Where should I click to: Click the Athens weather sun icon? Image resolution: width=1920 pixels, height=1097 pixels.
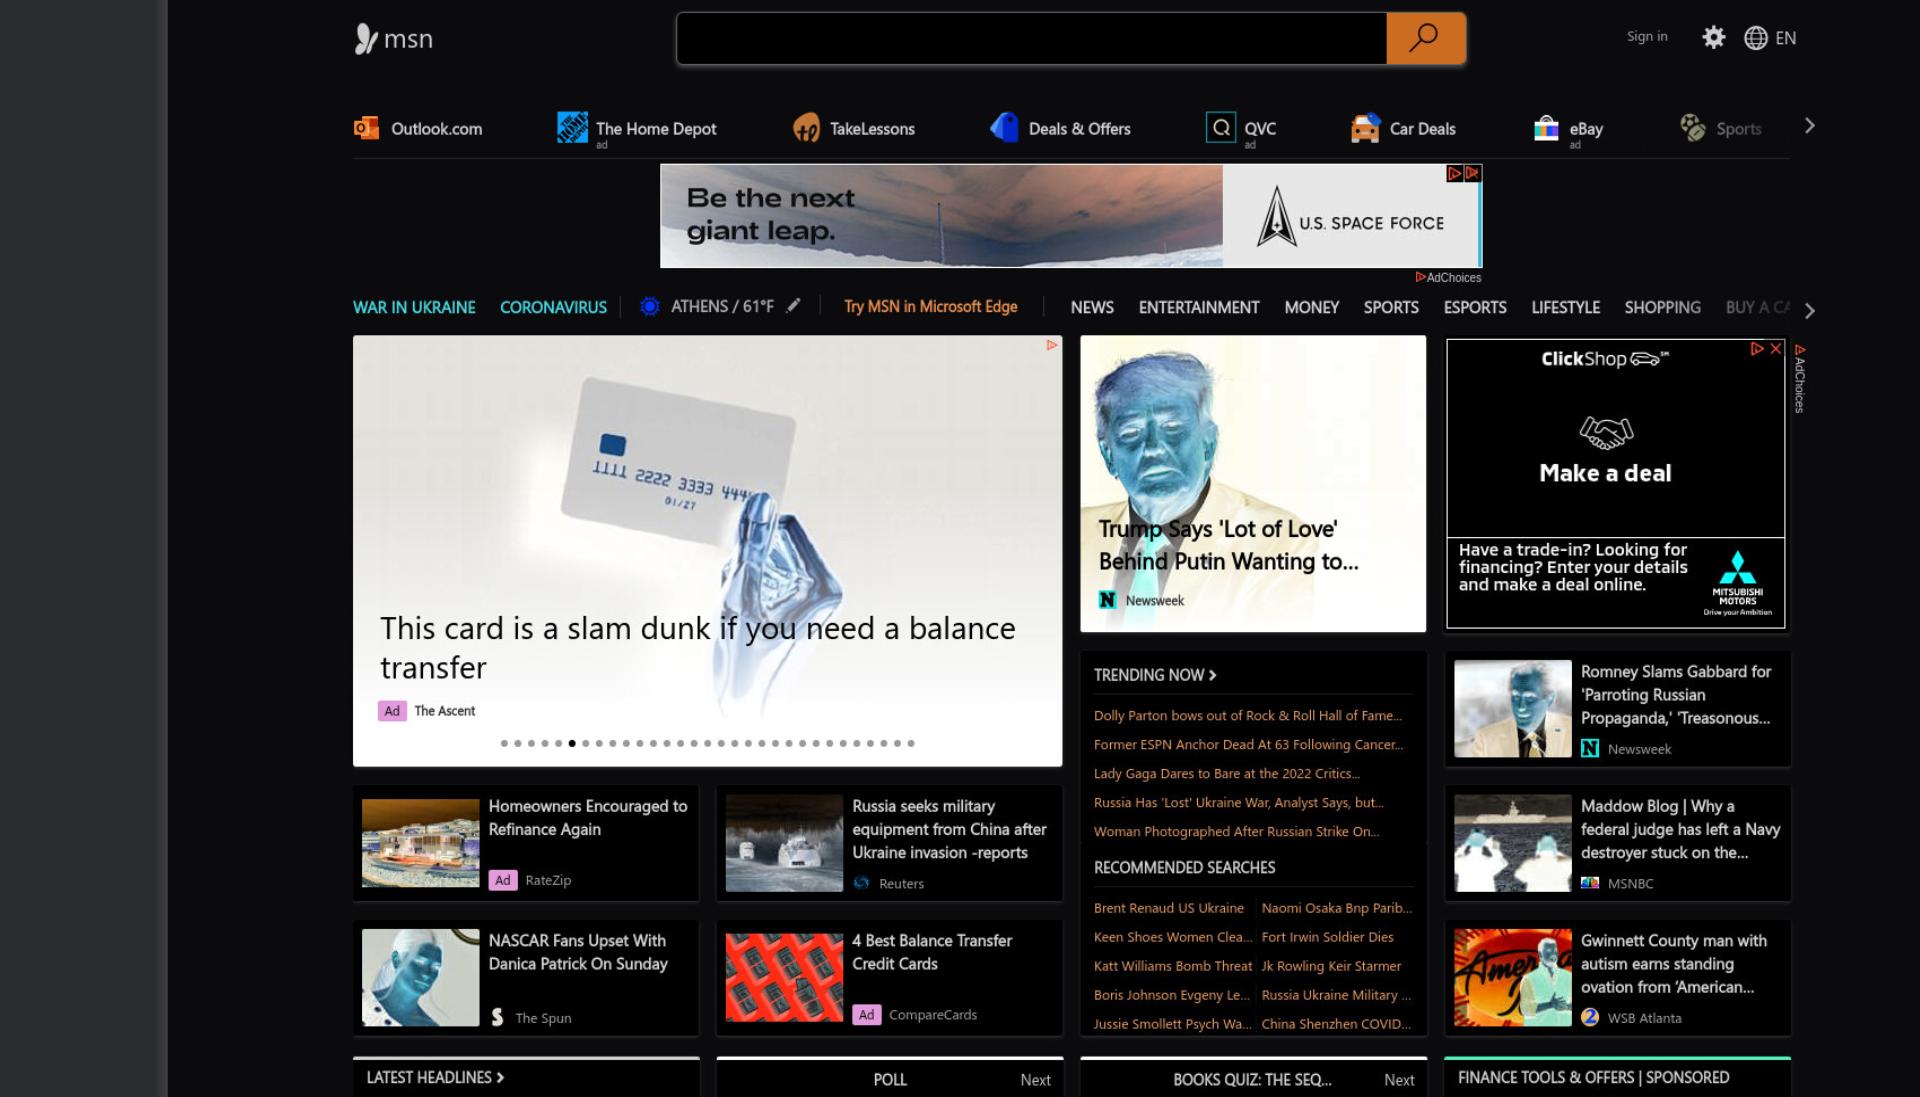click(x=650, y=307)
